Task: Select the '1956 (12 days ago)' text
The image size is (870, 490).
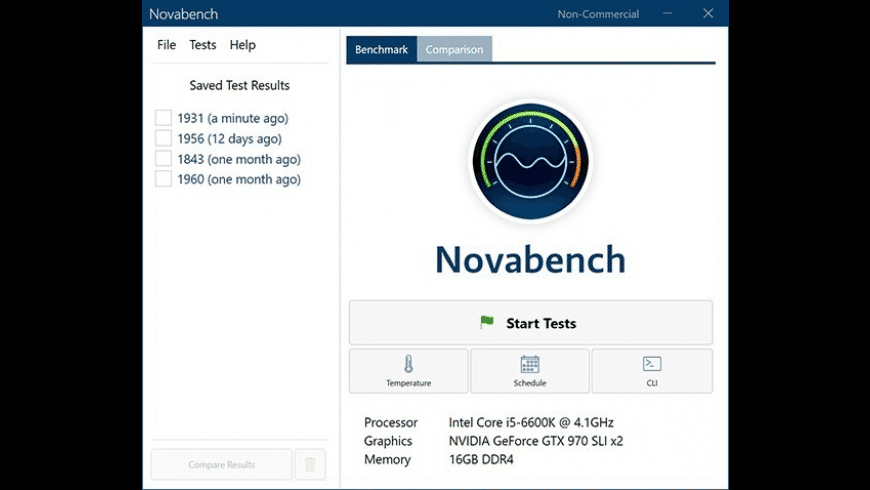Action: click(x=230, y=139)
